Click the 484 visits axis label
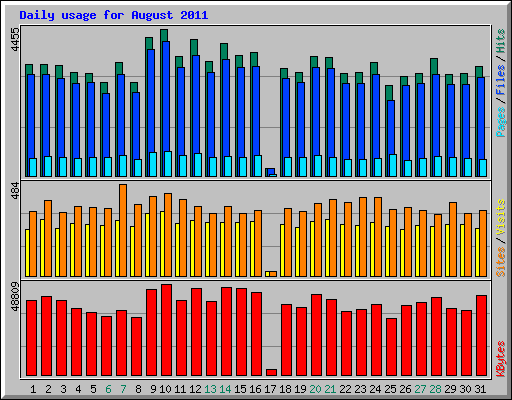The width and height of the screenshot is (512, 400). click(15, 191)
